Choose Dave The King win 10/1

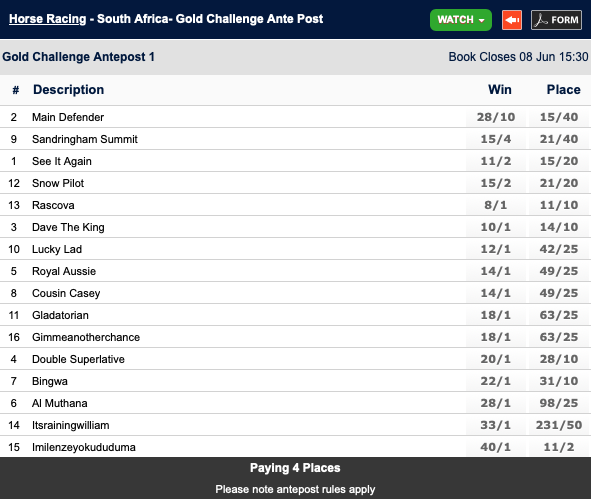click(x=496, y=227)
